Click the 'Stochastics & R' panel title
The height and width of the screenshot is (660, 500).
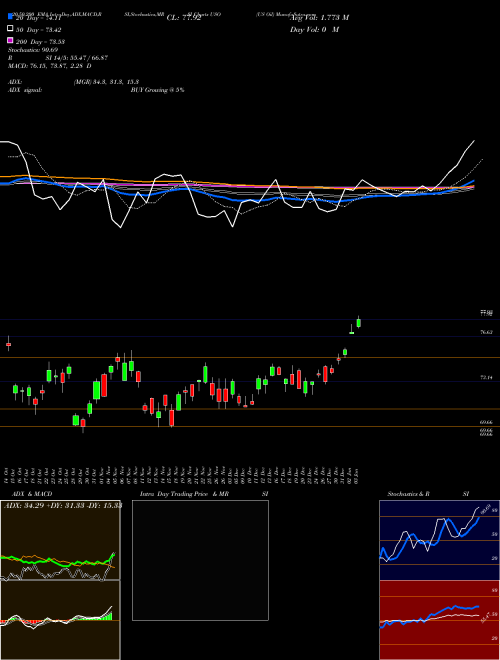tap(409, 494)
